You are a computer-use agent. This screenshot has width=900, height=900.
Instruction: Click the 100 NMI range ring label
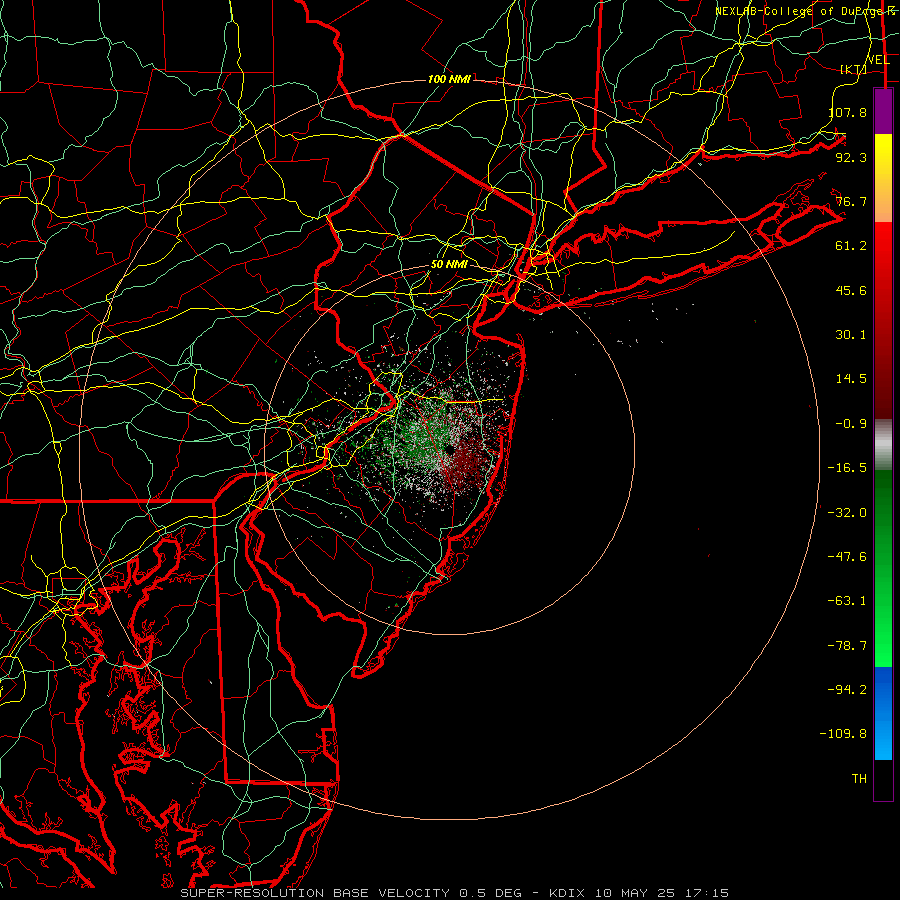tap(449, 79)
